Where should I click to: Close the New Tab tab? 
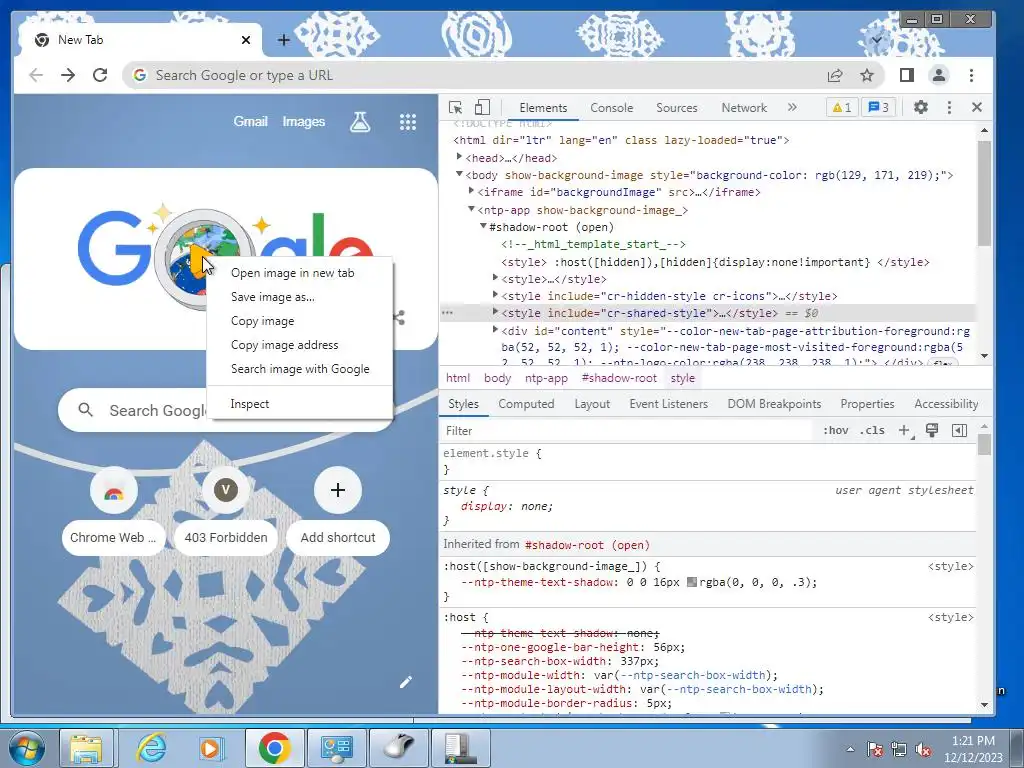pyautogui.click(x=246, y=40)
